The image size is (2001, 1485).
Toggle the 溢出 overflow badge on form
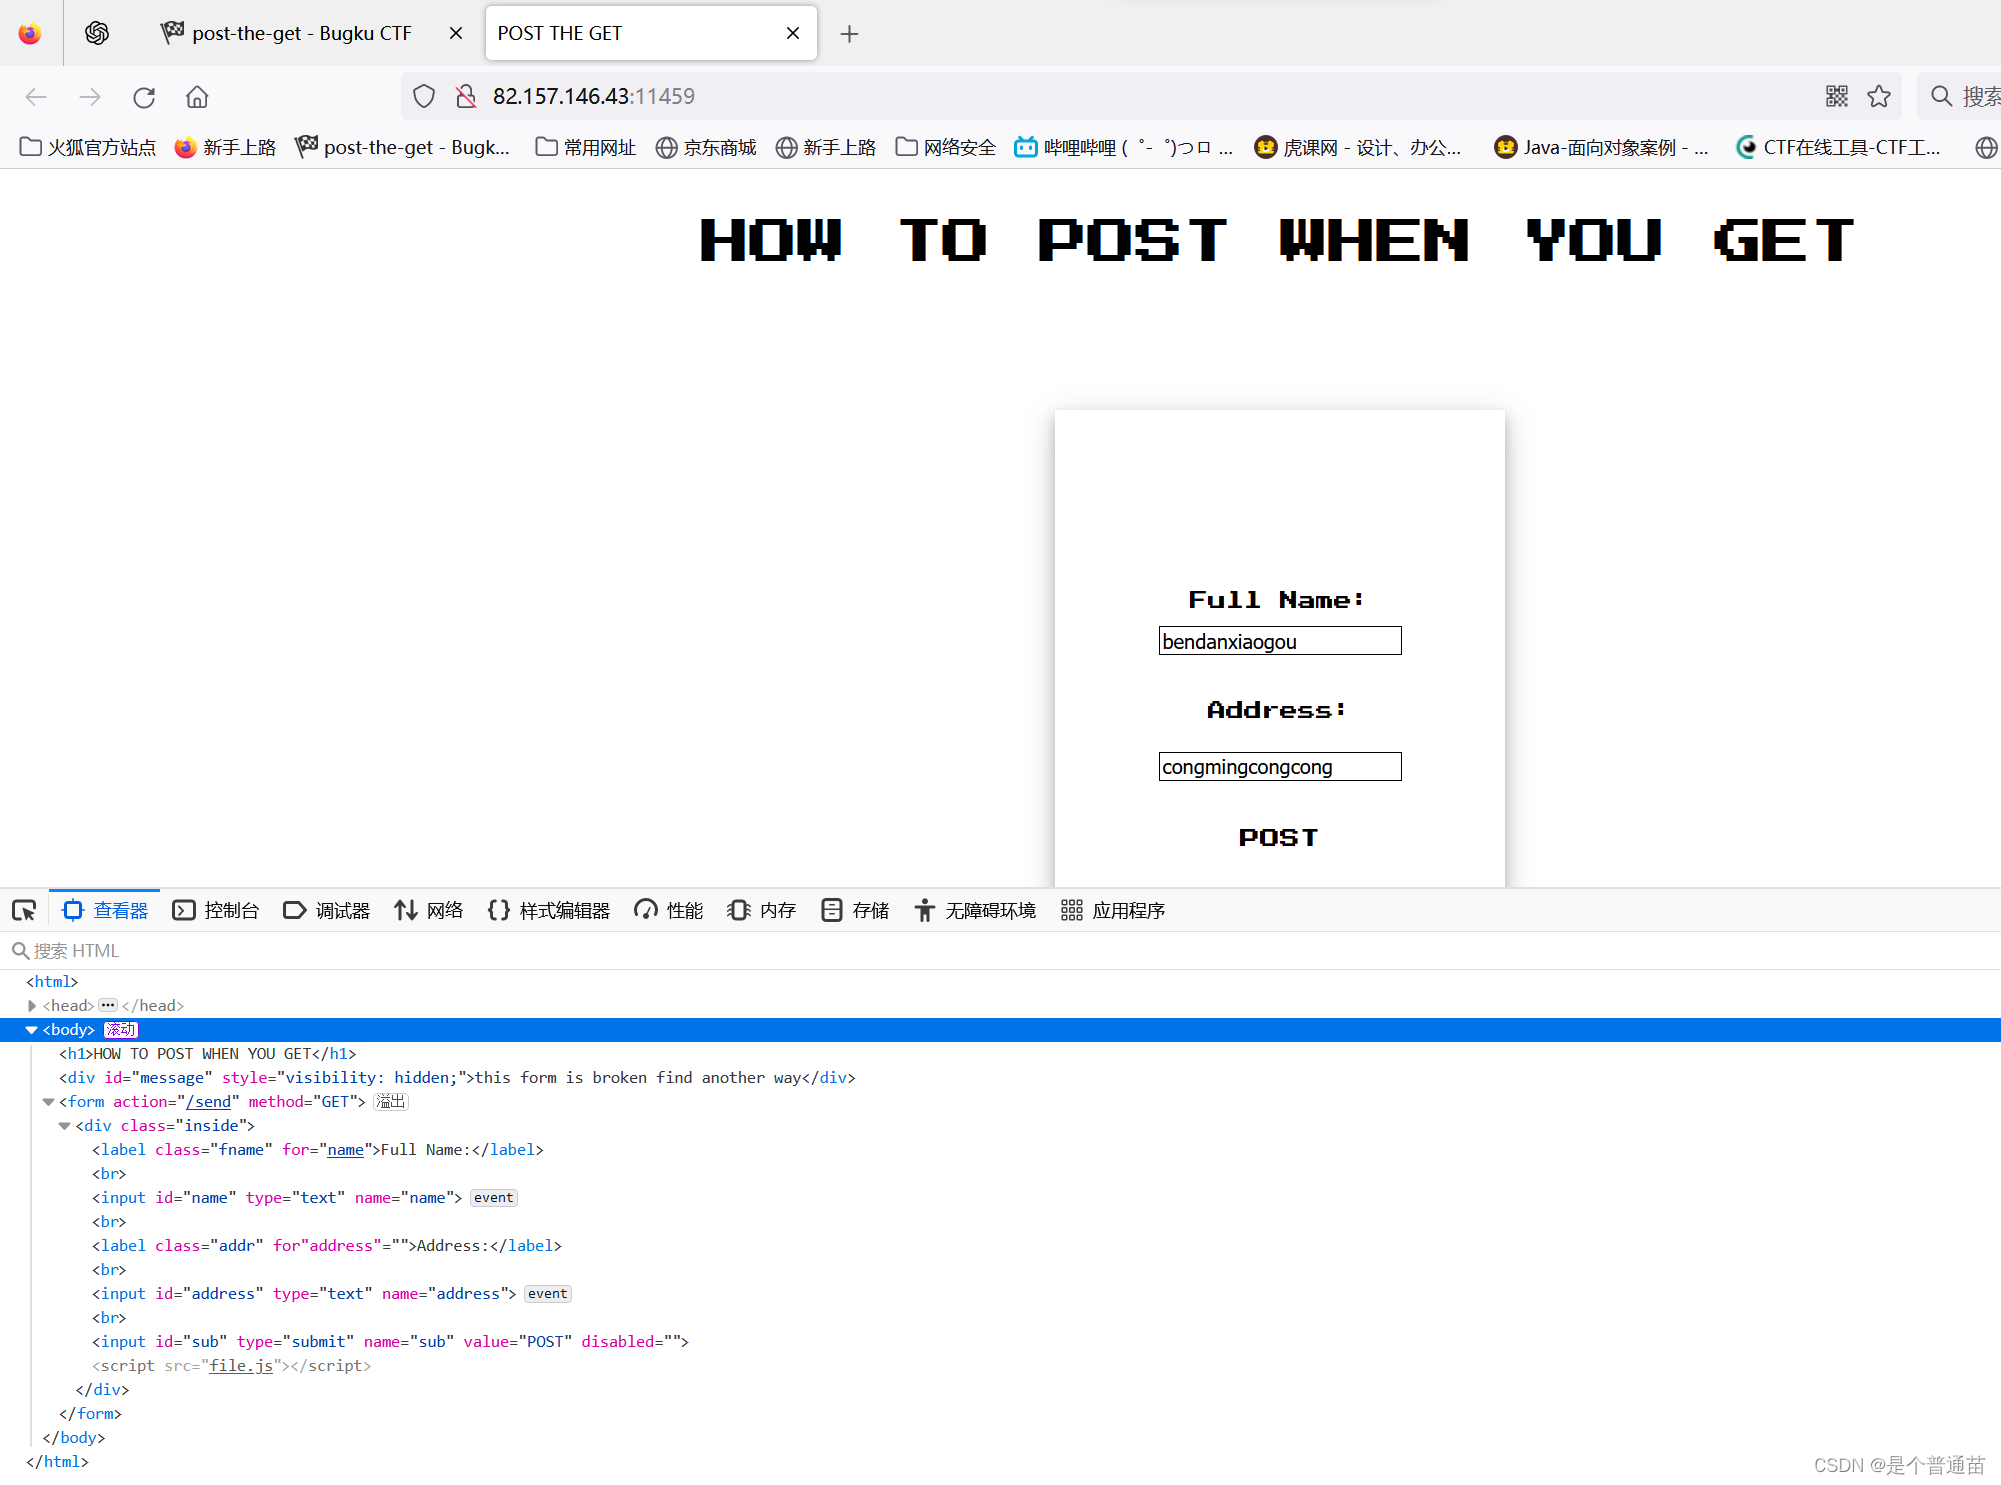[391, 1102]
